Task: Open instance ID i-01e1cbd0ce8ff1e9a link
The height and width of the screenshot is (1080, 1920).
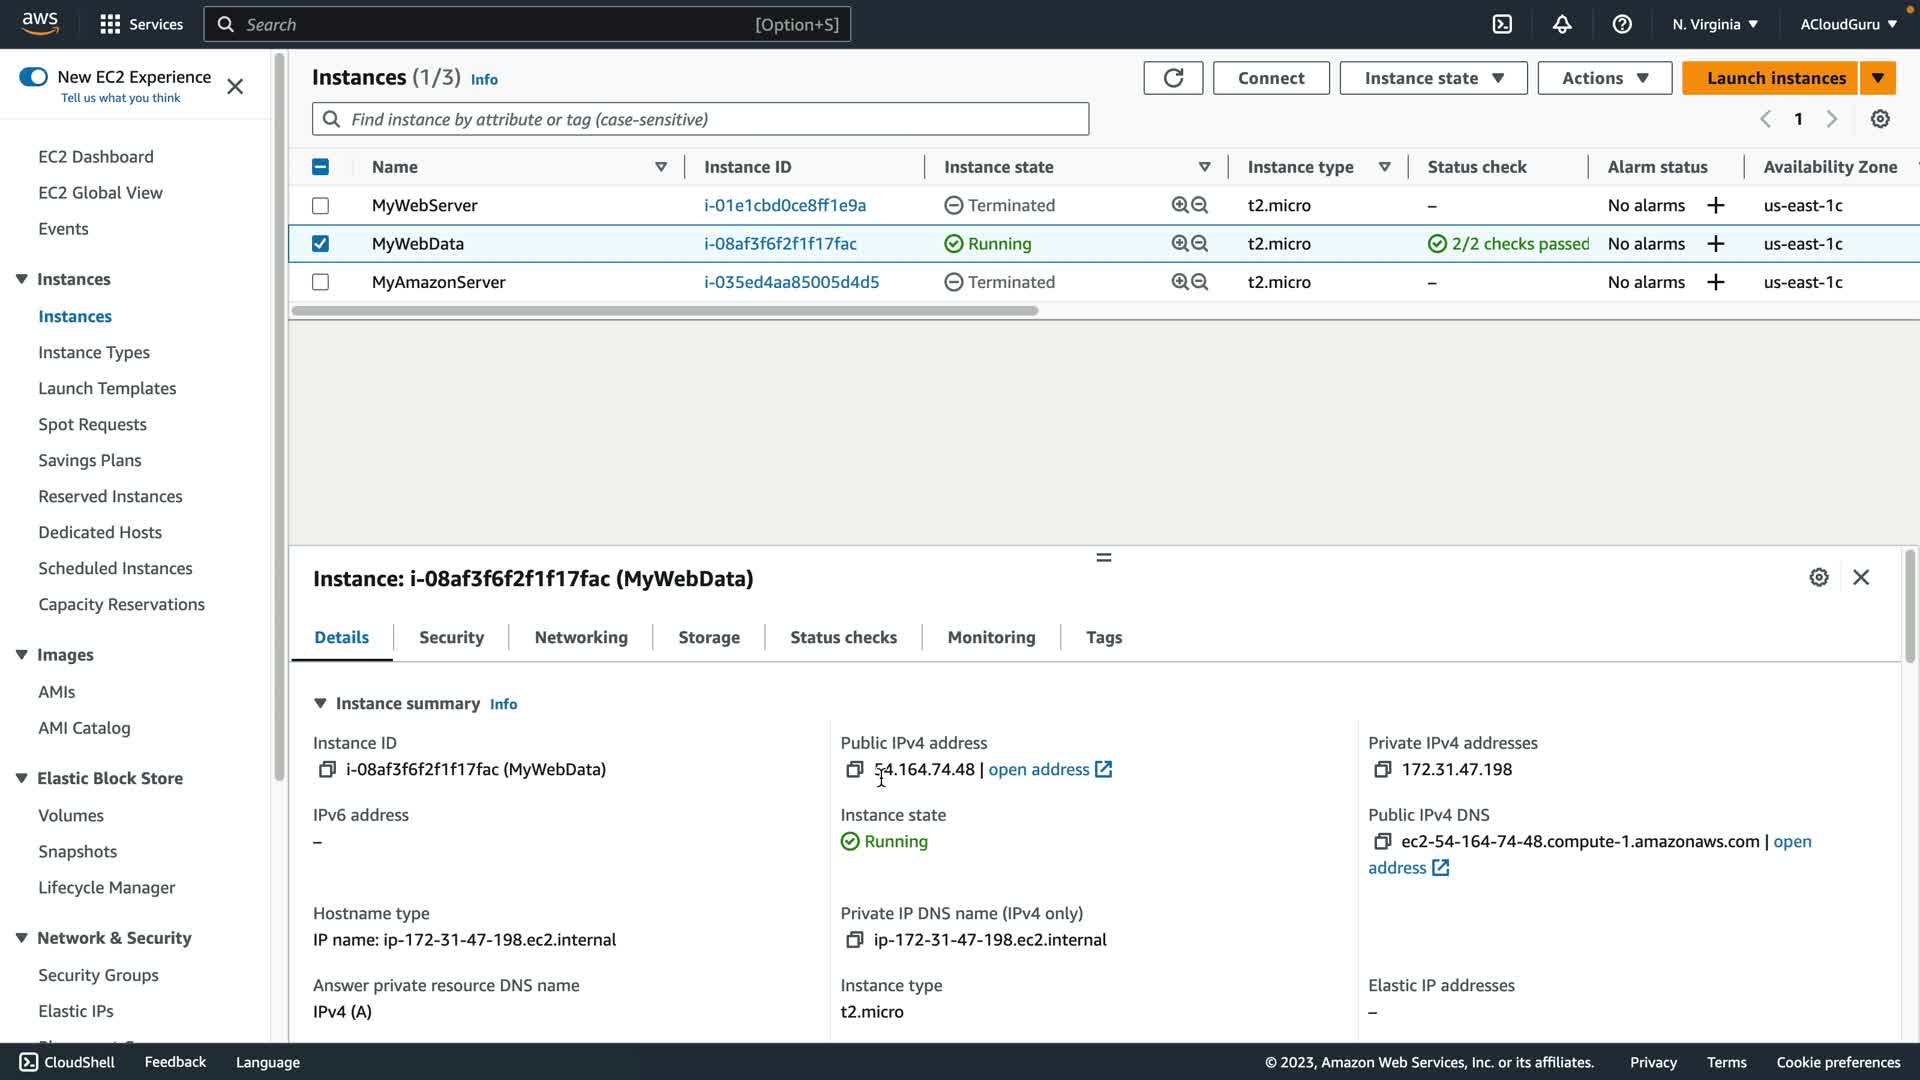Action: tap(785, 205)
